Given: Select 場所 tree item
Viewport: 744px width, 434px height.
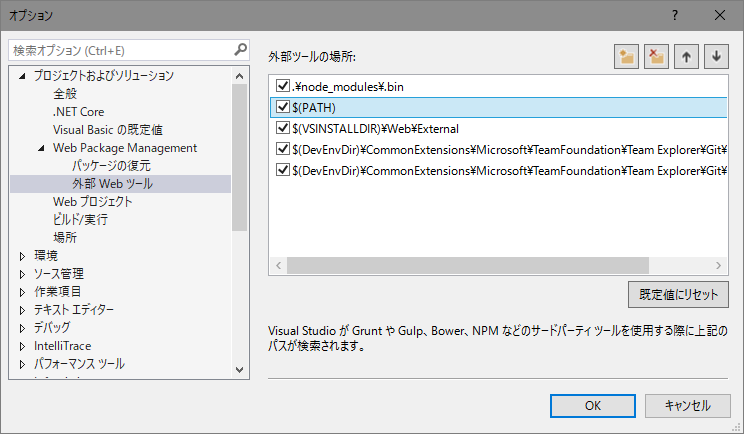Looking at the screenshot, I should point(65,238).
